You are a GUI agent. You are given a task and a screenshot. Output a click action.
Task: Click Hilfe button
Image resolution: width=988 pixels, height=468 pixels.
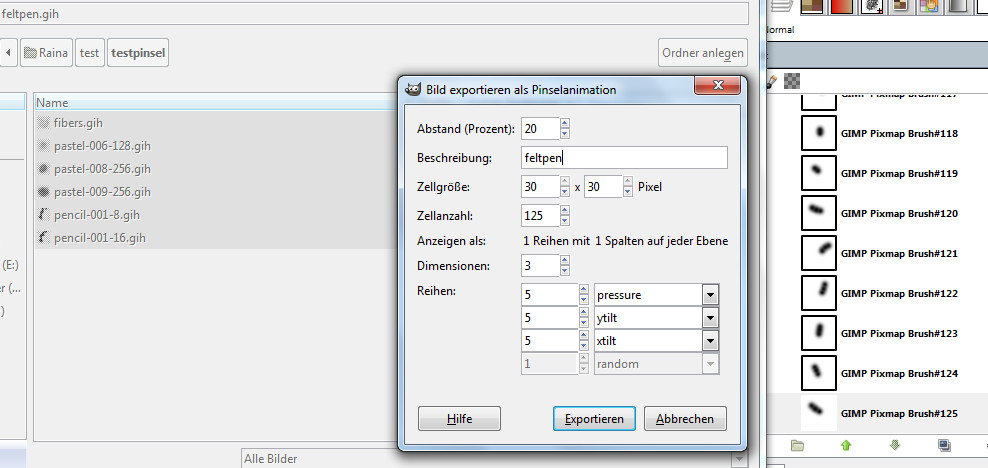pyautogui.click(x=459, y=419)
